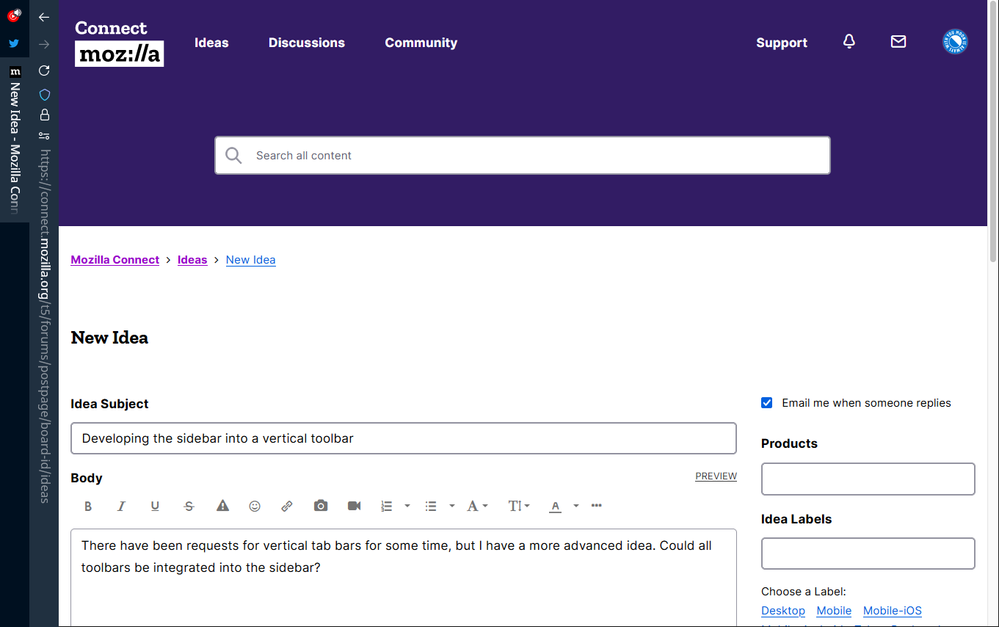Go to the Mozilla Connect home logo
This screenshot has width=999, height=627.
pos(119,43)
